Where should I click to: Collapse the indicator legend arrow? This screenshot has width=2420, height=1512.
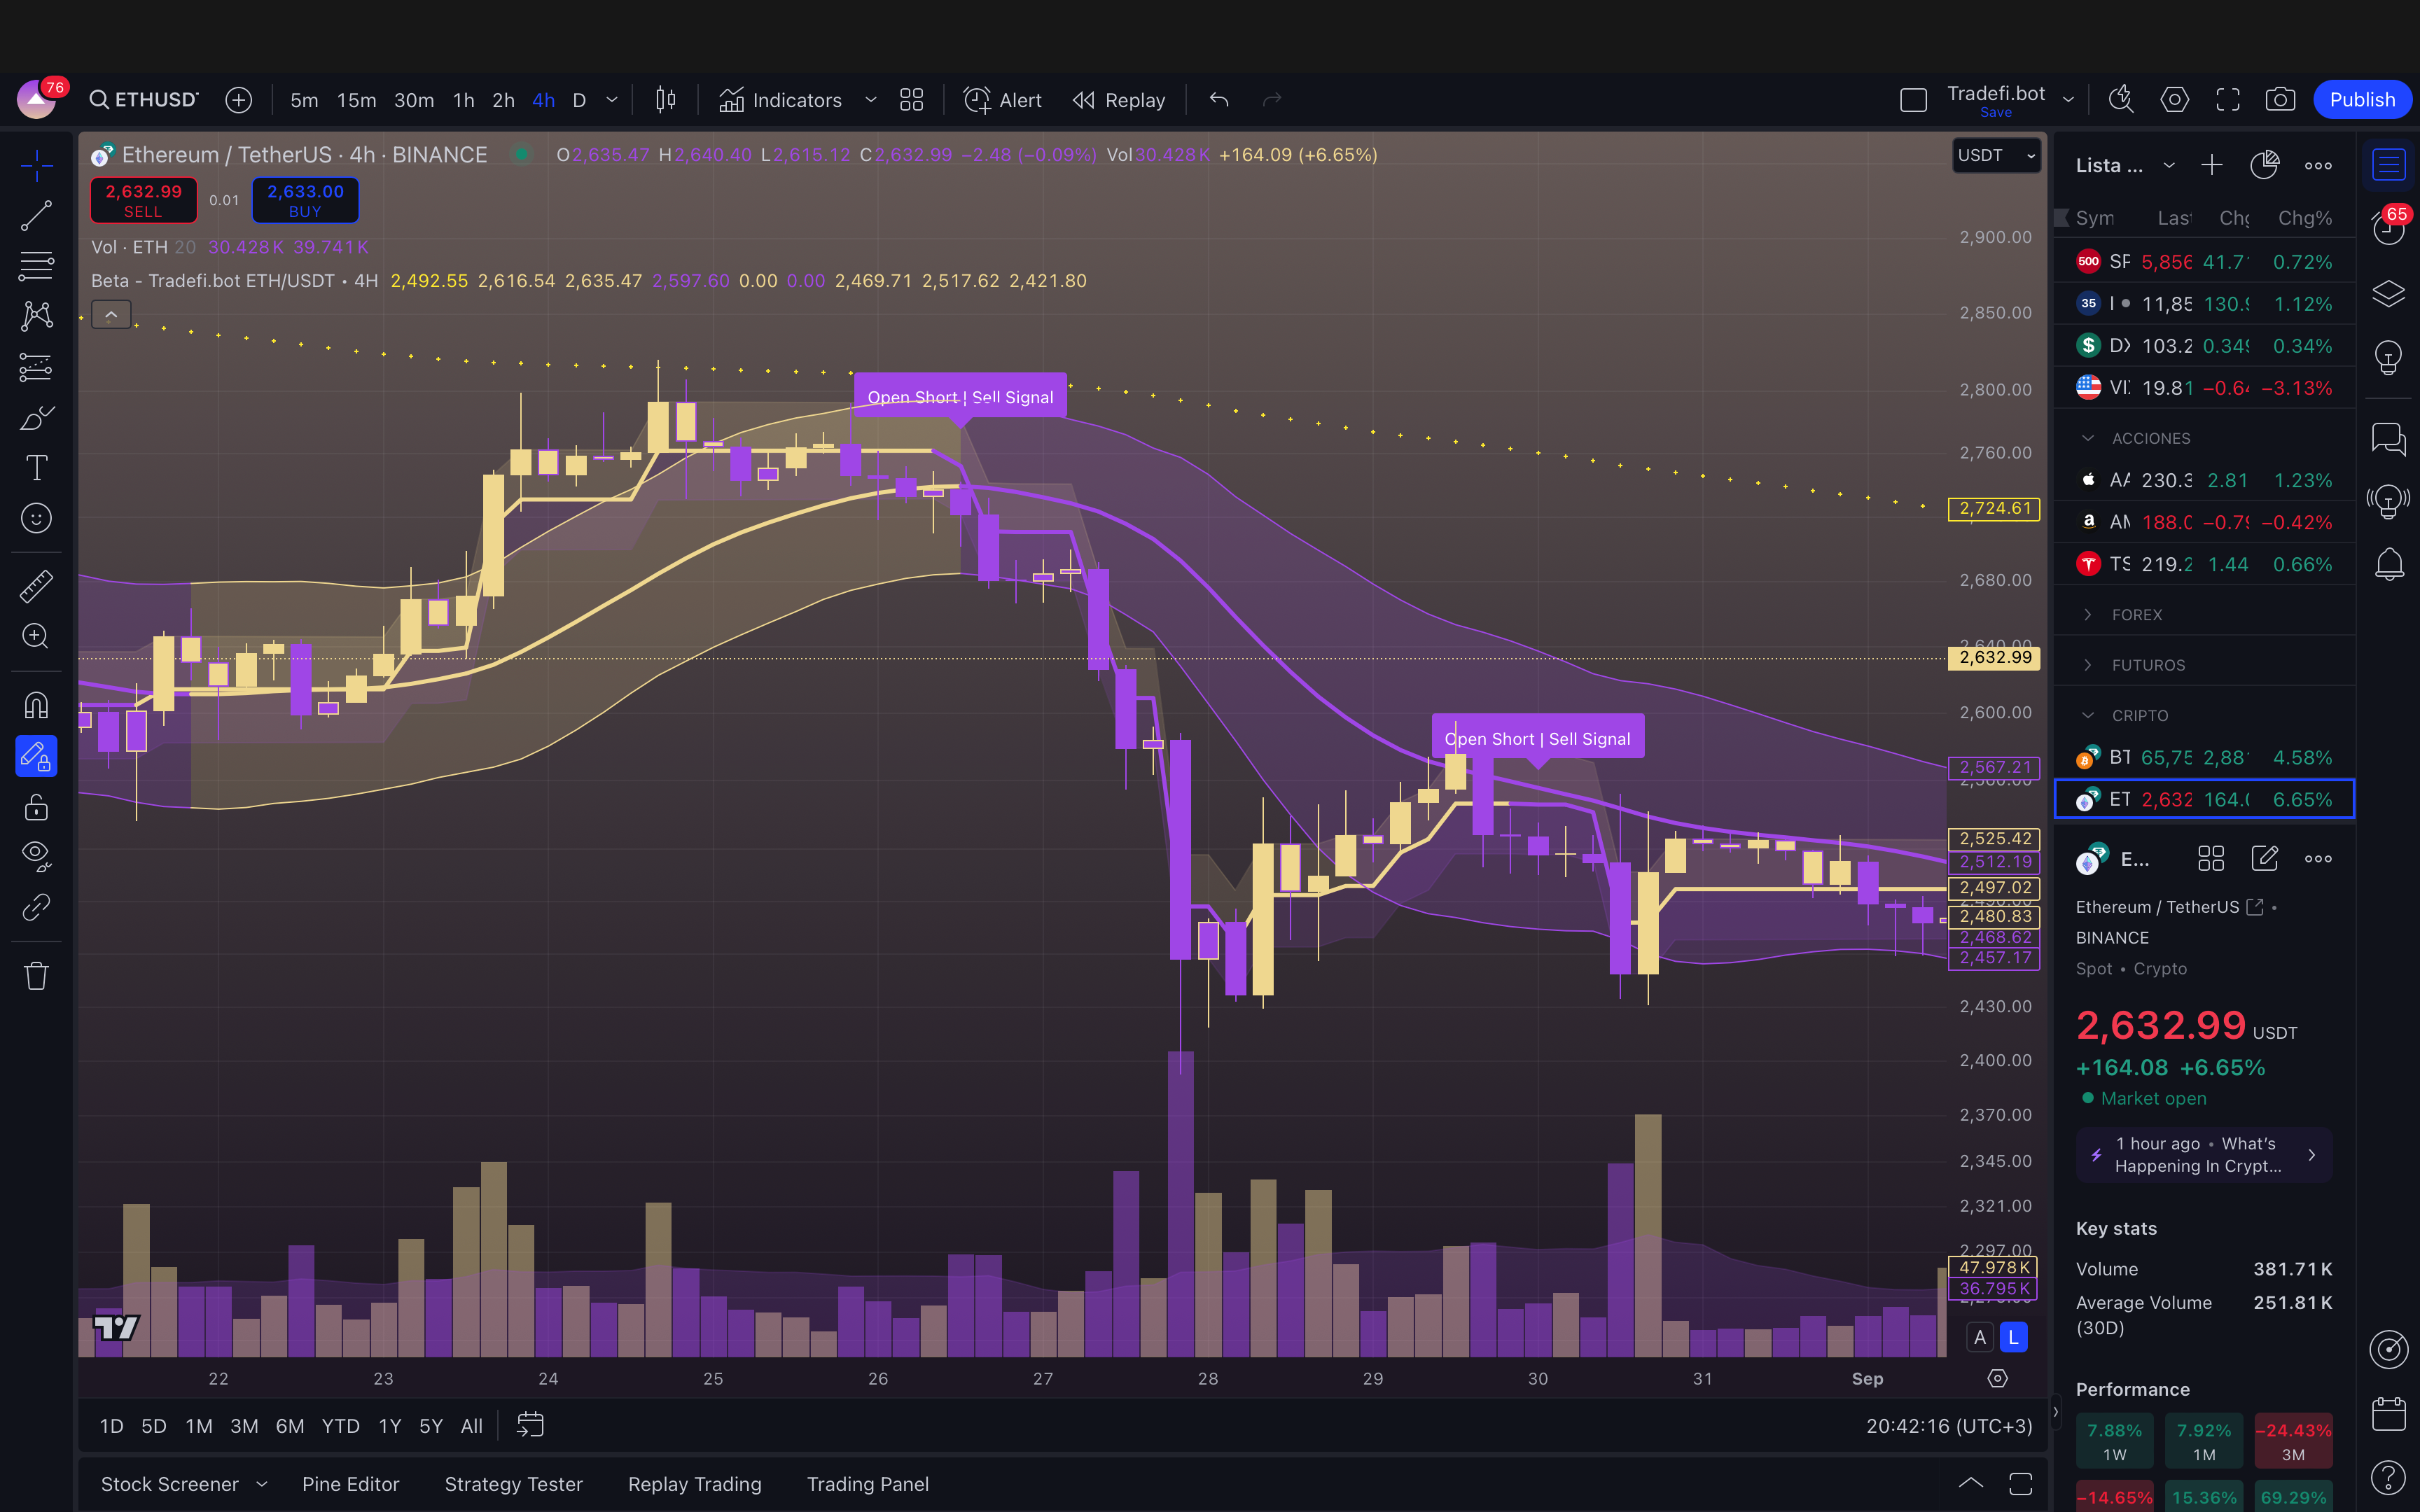coord(111,315)
